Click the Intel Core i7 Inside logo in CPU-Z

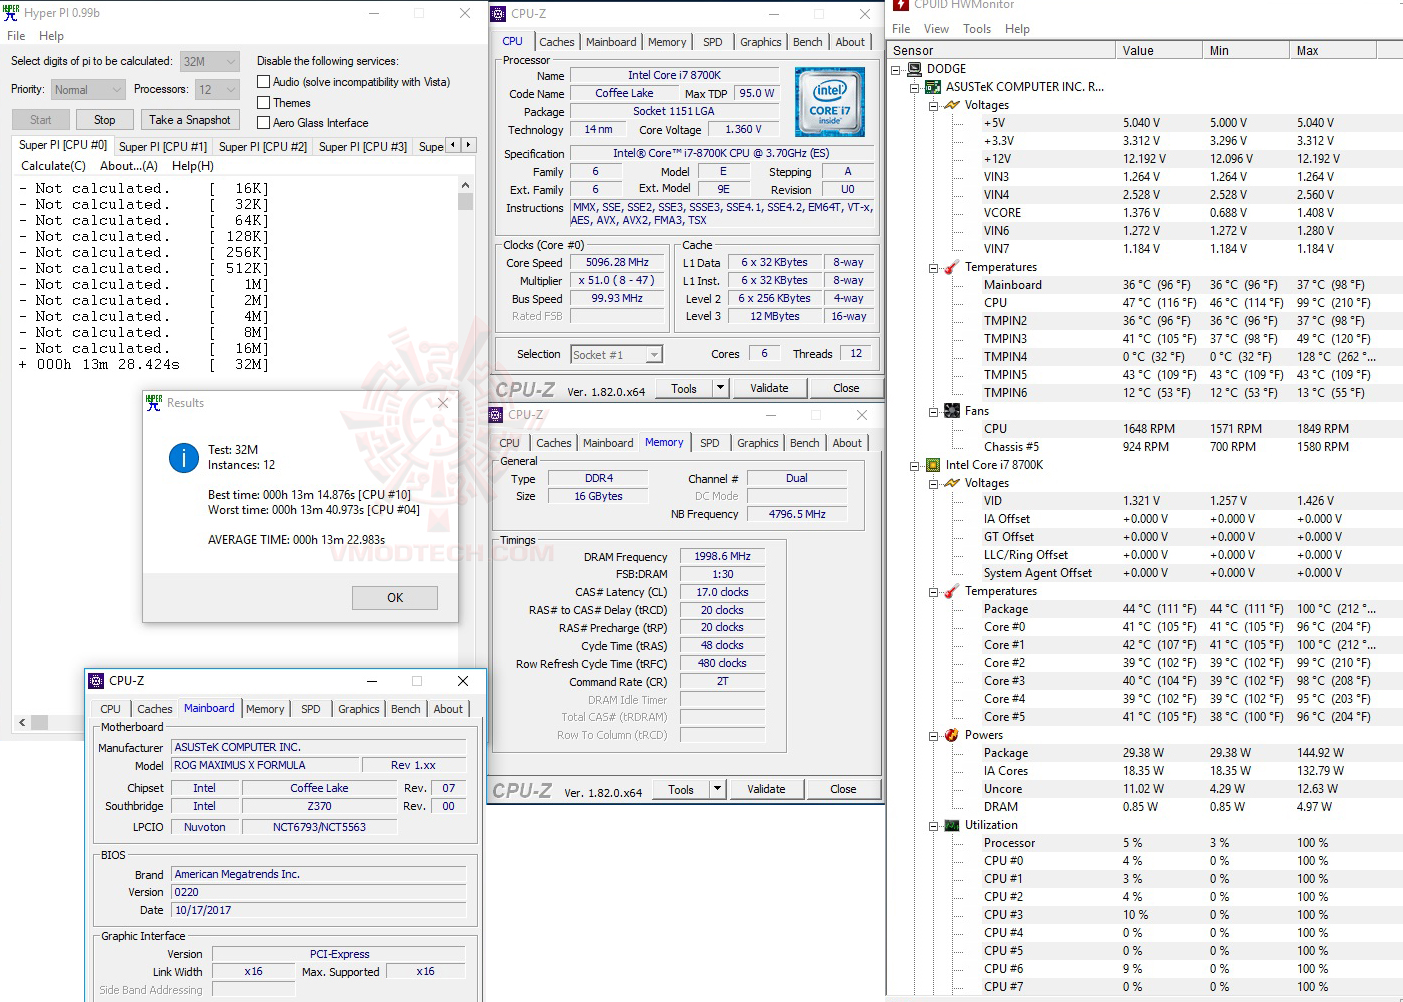[830, 101]
